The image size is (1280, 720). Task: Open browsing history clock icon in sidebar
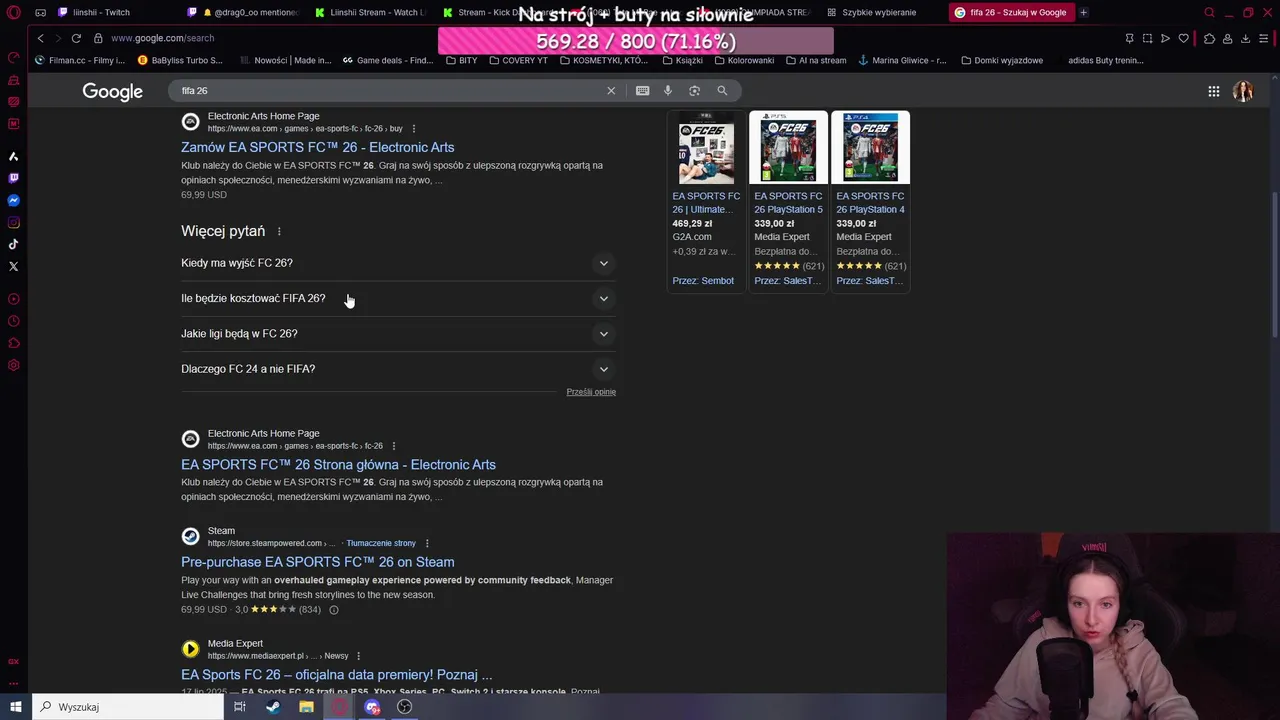pos(13,321)
